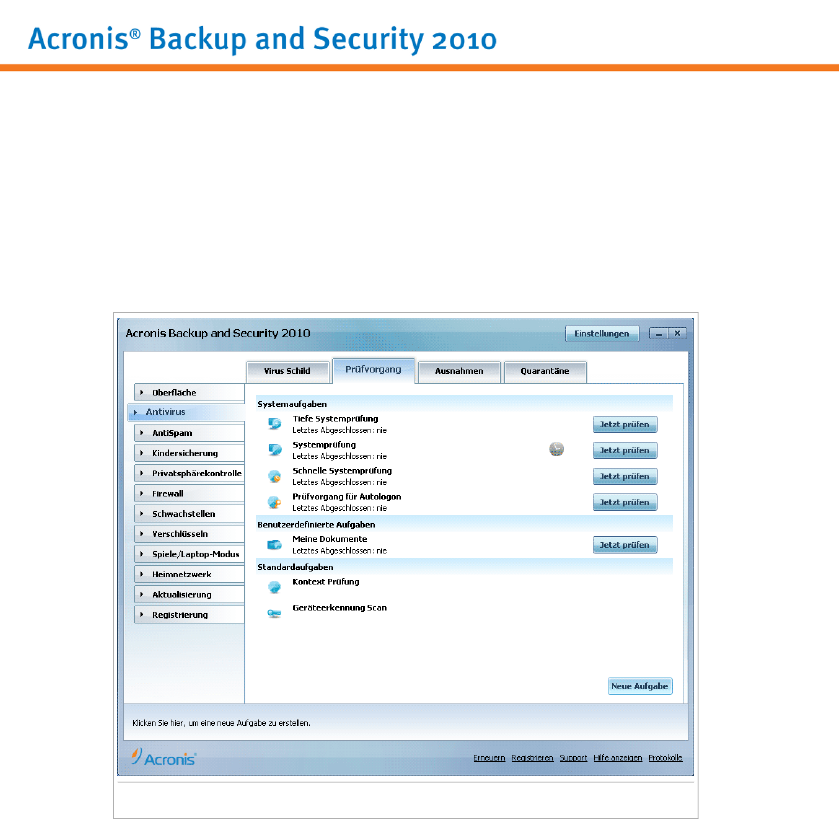The image size is (839, 819).
Task: Click the Erneuern link
Action: tap(489, 758)
